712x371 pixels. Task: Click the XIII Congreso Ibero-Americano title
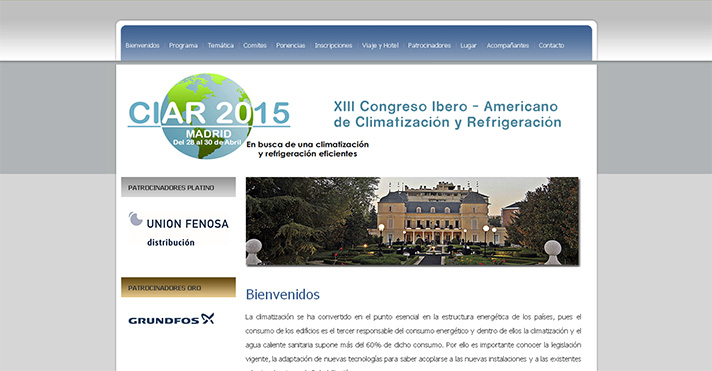(x=447, y=114)
